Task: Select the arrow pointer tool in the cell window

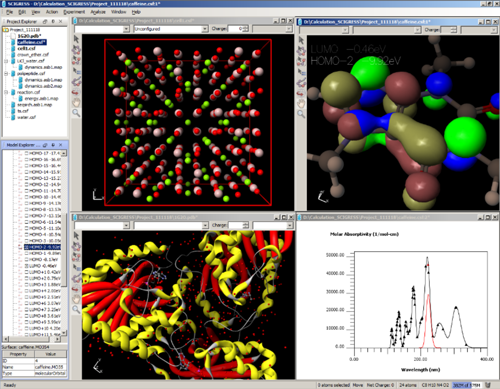Action: pyautogui.click(x=76, y=39)
